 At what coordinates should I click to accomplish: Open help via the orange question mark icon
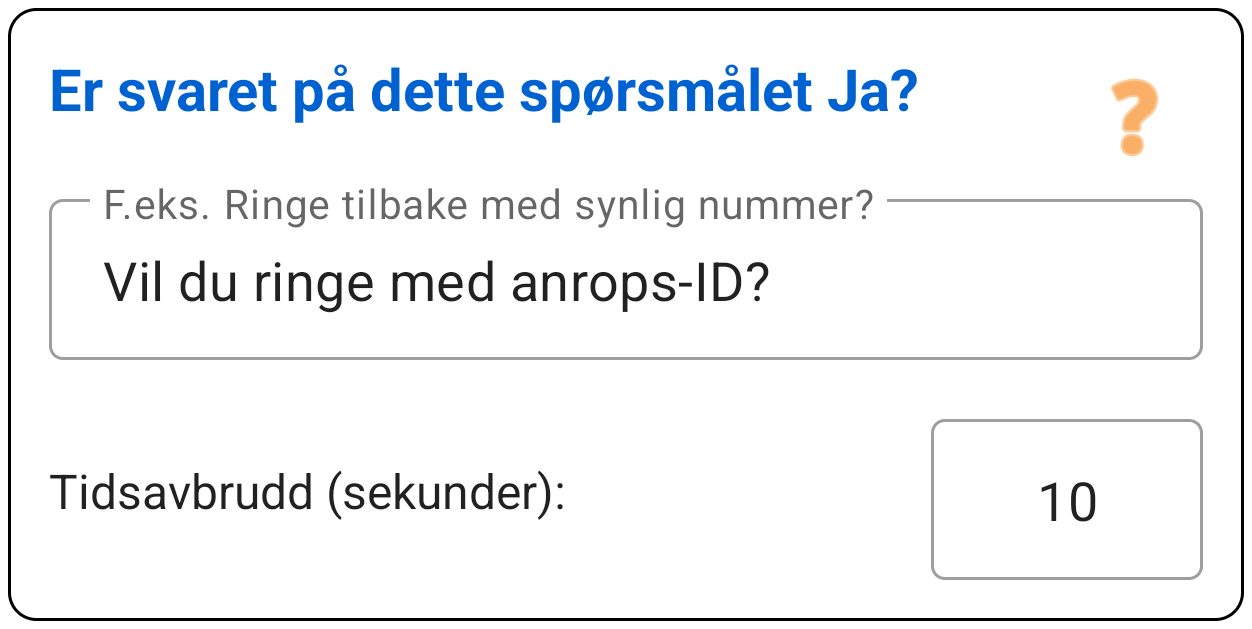click(1134, 118)
